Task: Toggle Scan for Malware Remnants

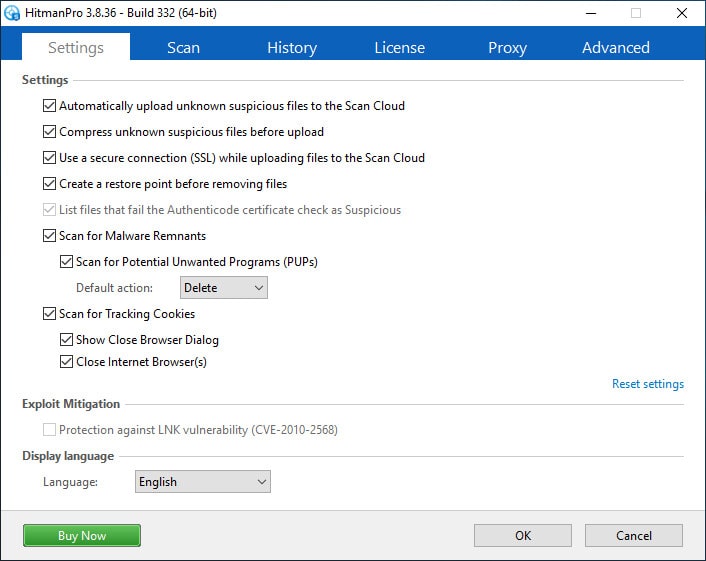Action: pyautogui.click(x=49, y=236)
